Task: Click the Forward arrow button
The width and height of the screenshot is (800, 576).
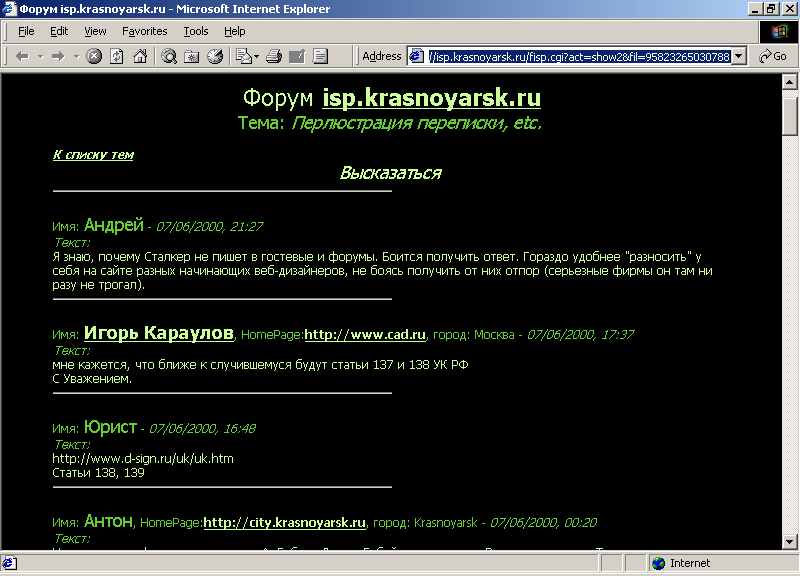Action: (x=58, y=57)
